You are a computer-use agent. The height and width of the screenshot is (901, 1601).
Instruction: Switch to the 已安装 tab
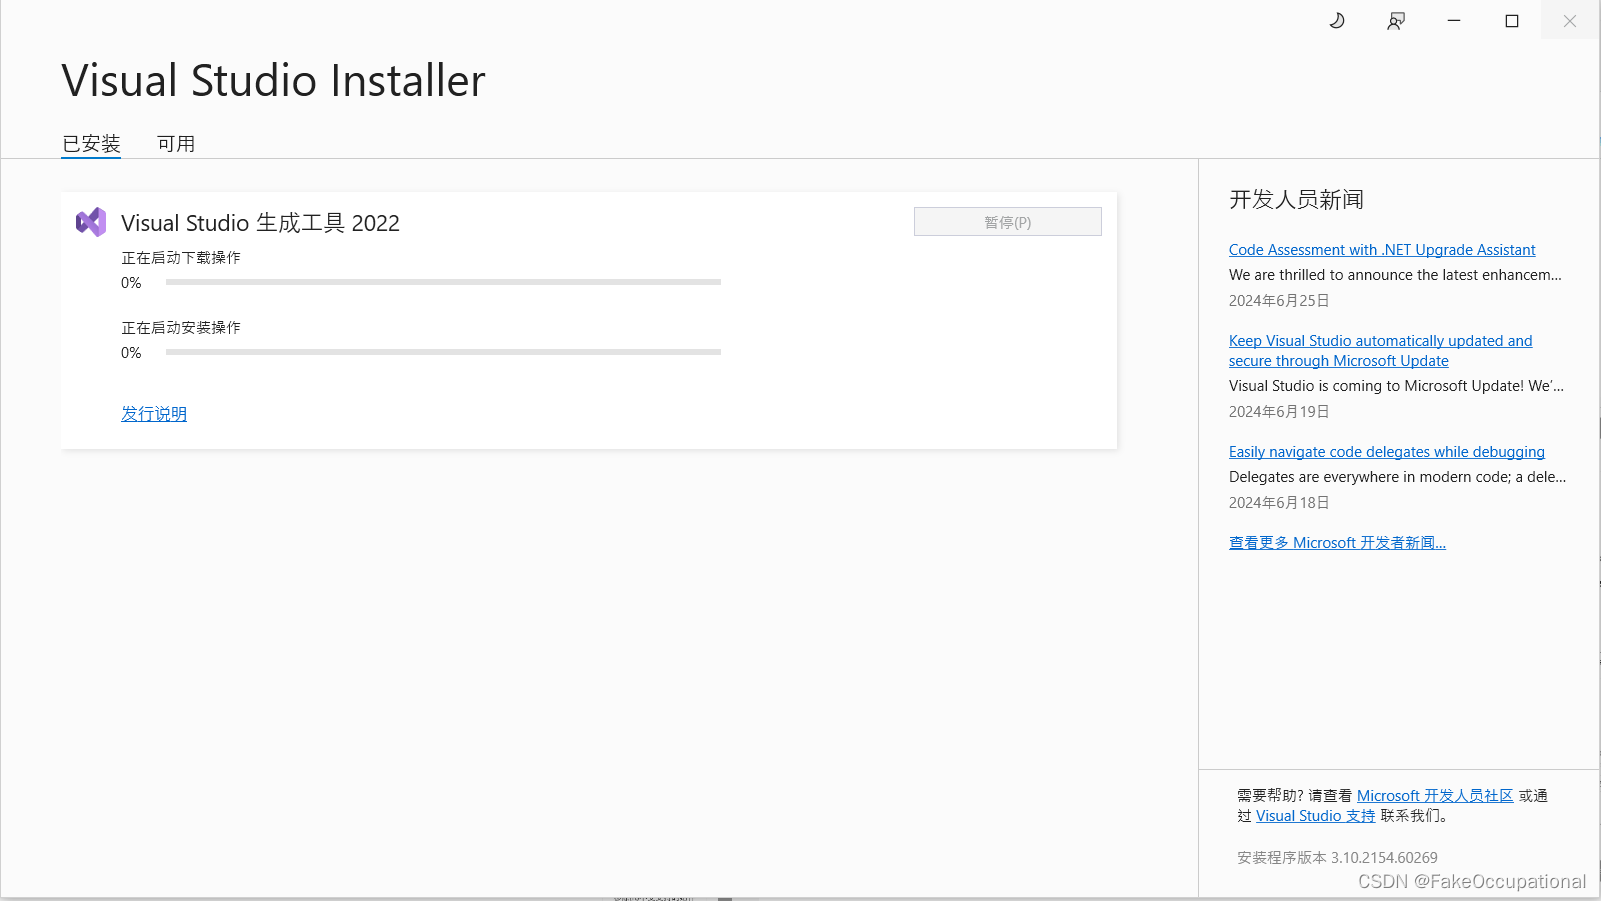91,144
